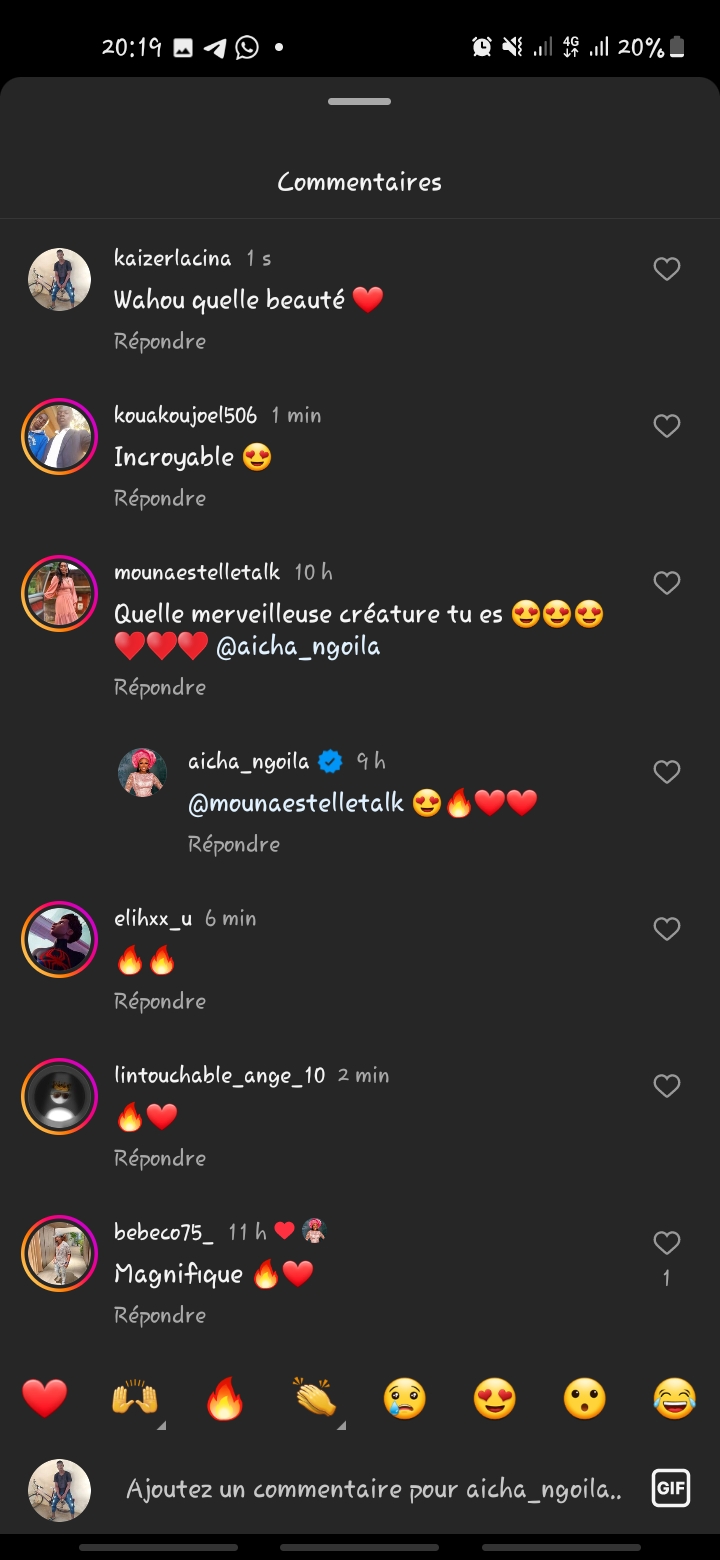Tap the raised hands quick emoji
The height and width of the screenshot is (1560, 720).
point(135,1398)
